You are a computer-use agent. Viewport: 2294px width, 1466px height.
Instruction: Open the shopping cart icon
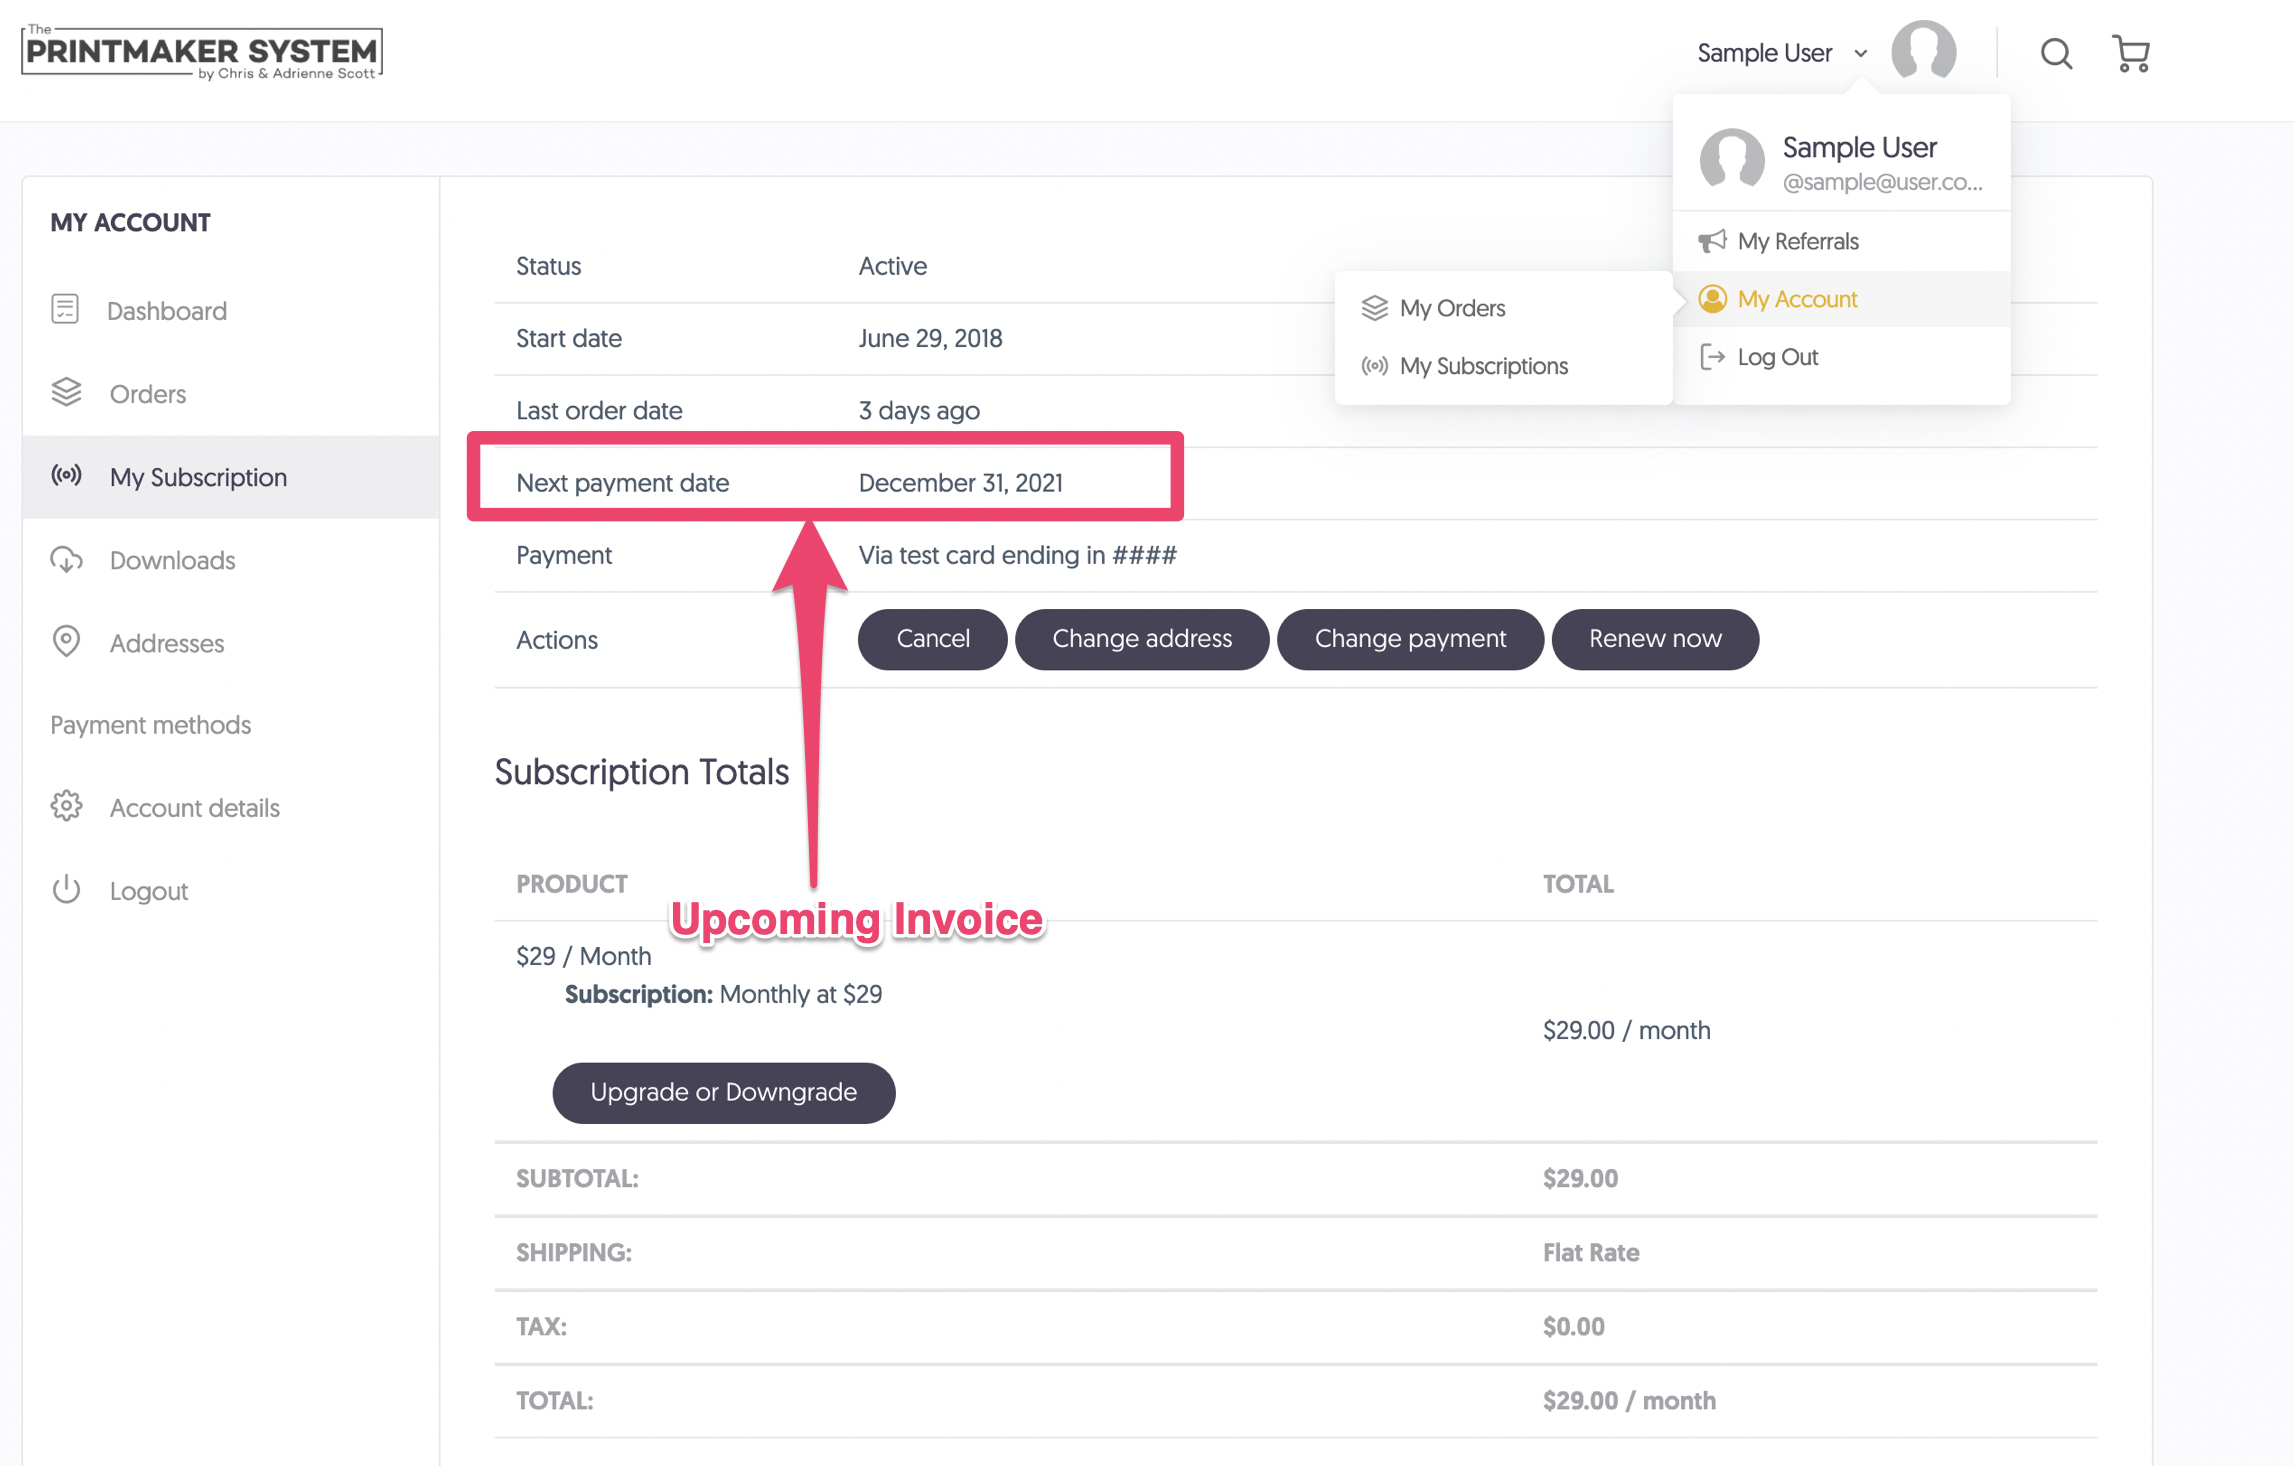point(2130,53)
